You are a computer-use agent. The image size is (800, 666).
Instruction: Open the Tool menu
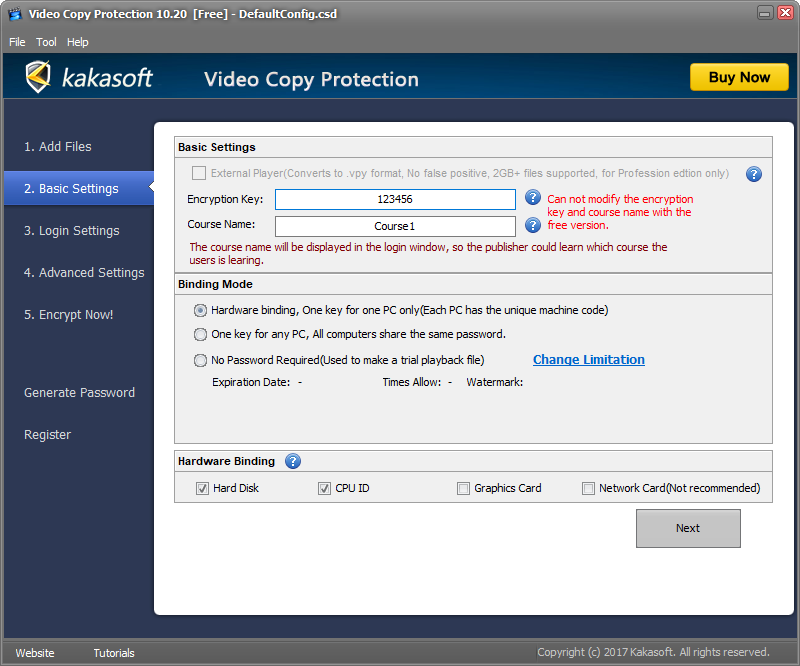pos(46,42)
